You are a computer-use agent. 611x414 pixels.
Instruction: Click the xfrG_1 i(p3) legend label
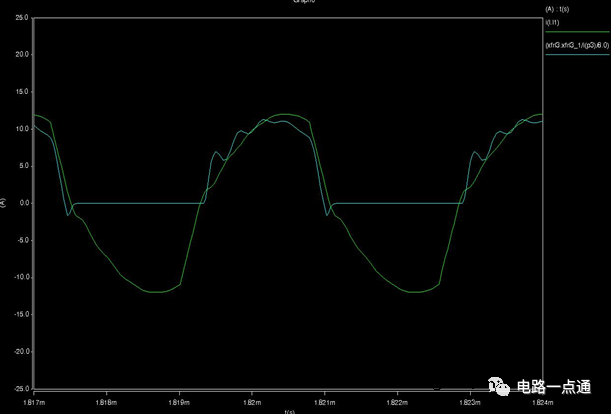[575, 45]
